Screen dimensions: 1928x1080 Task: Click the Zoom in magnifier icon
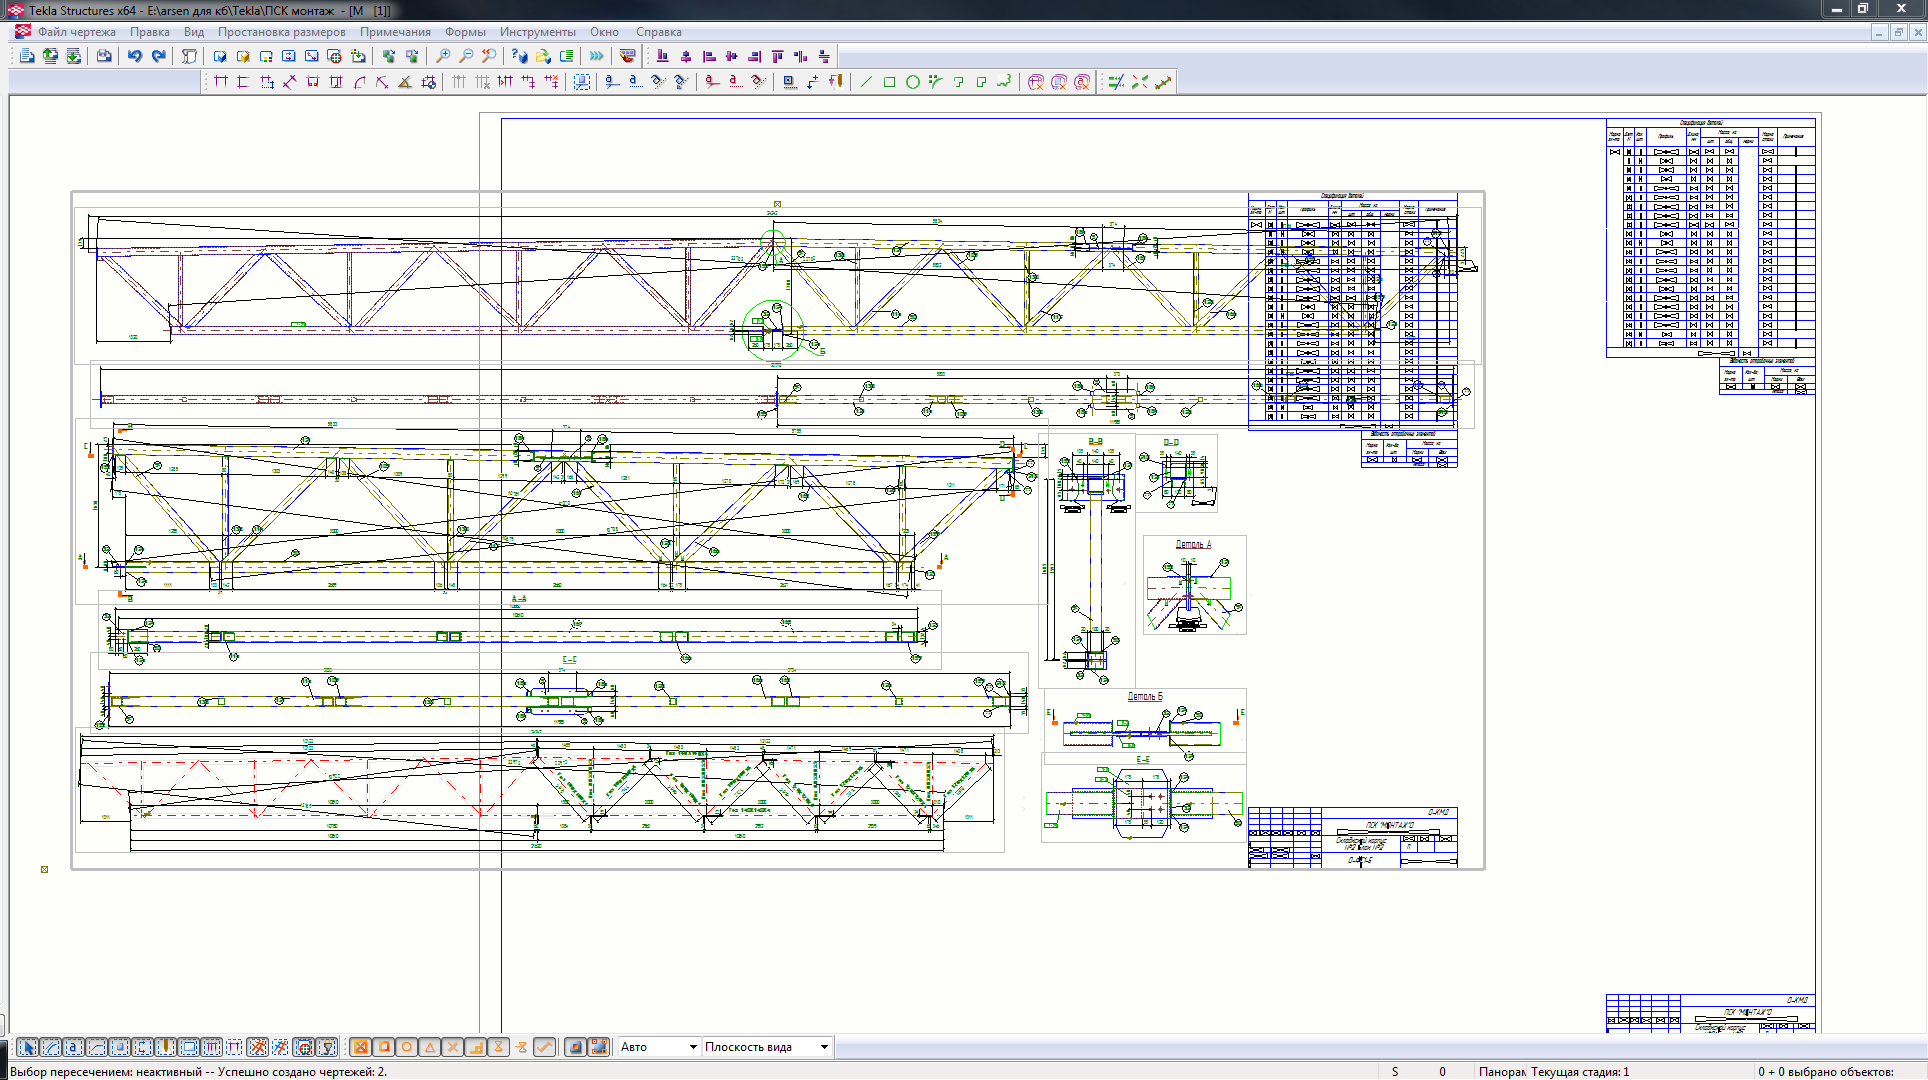[443, 56]
